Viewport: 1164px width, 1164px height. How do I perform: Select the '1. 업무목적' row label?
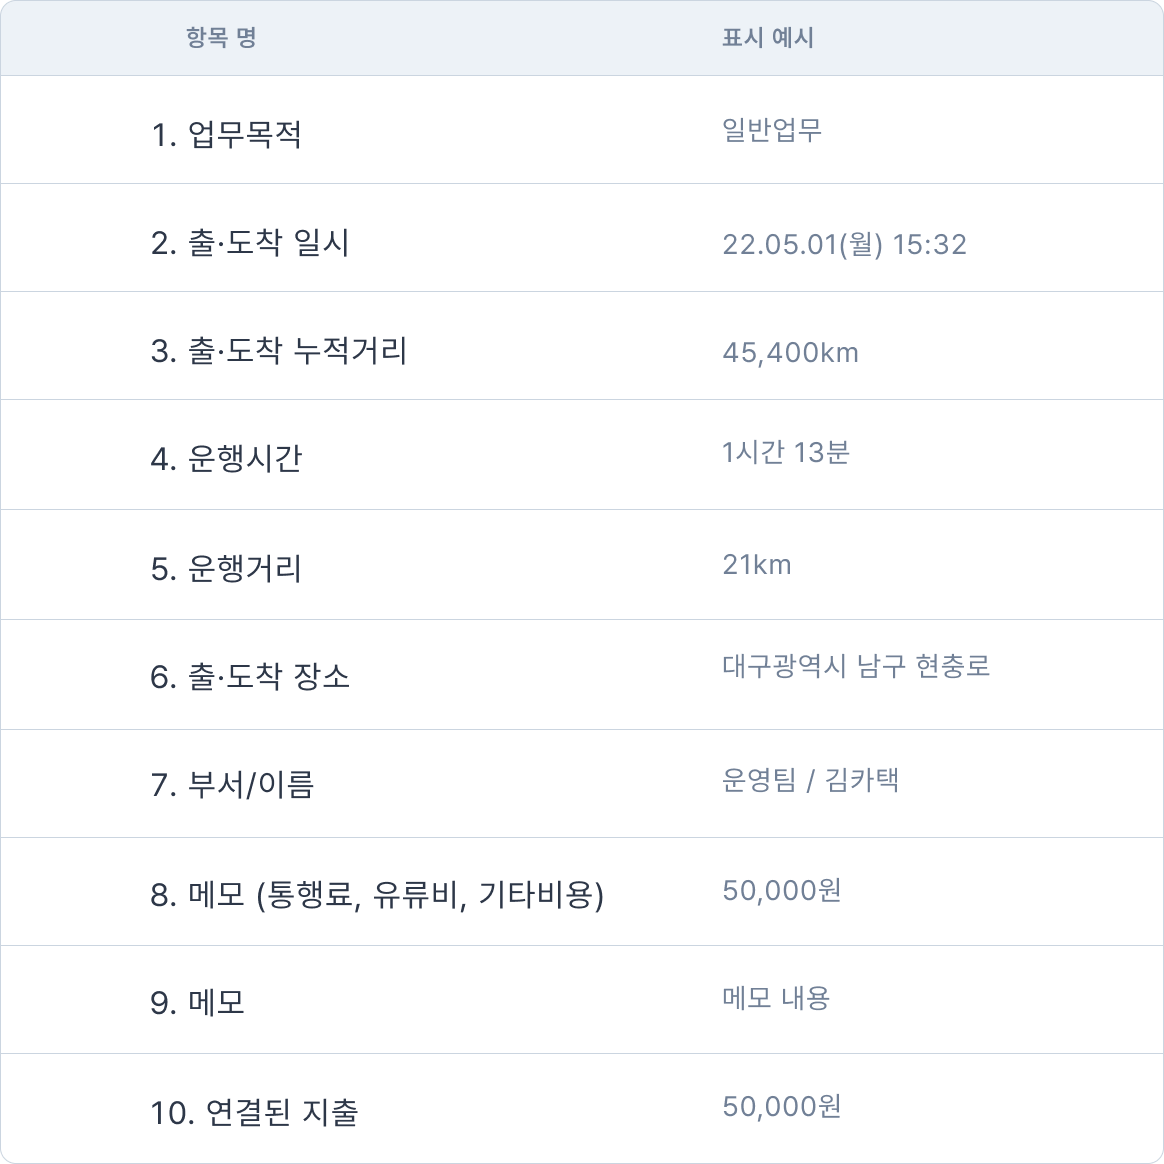coord(226,134)
